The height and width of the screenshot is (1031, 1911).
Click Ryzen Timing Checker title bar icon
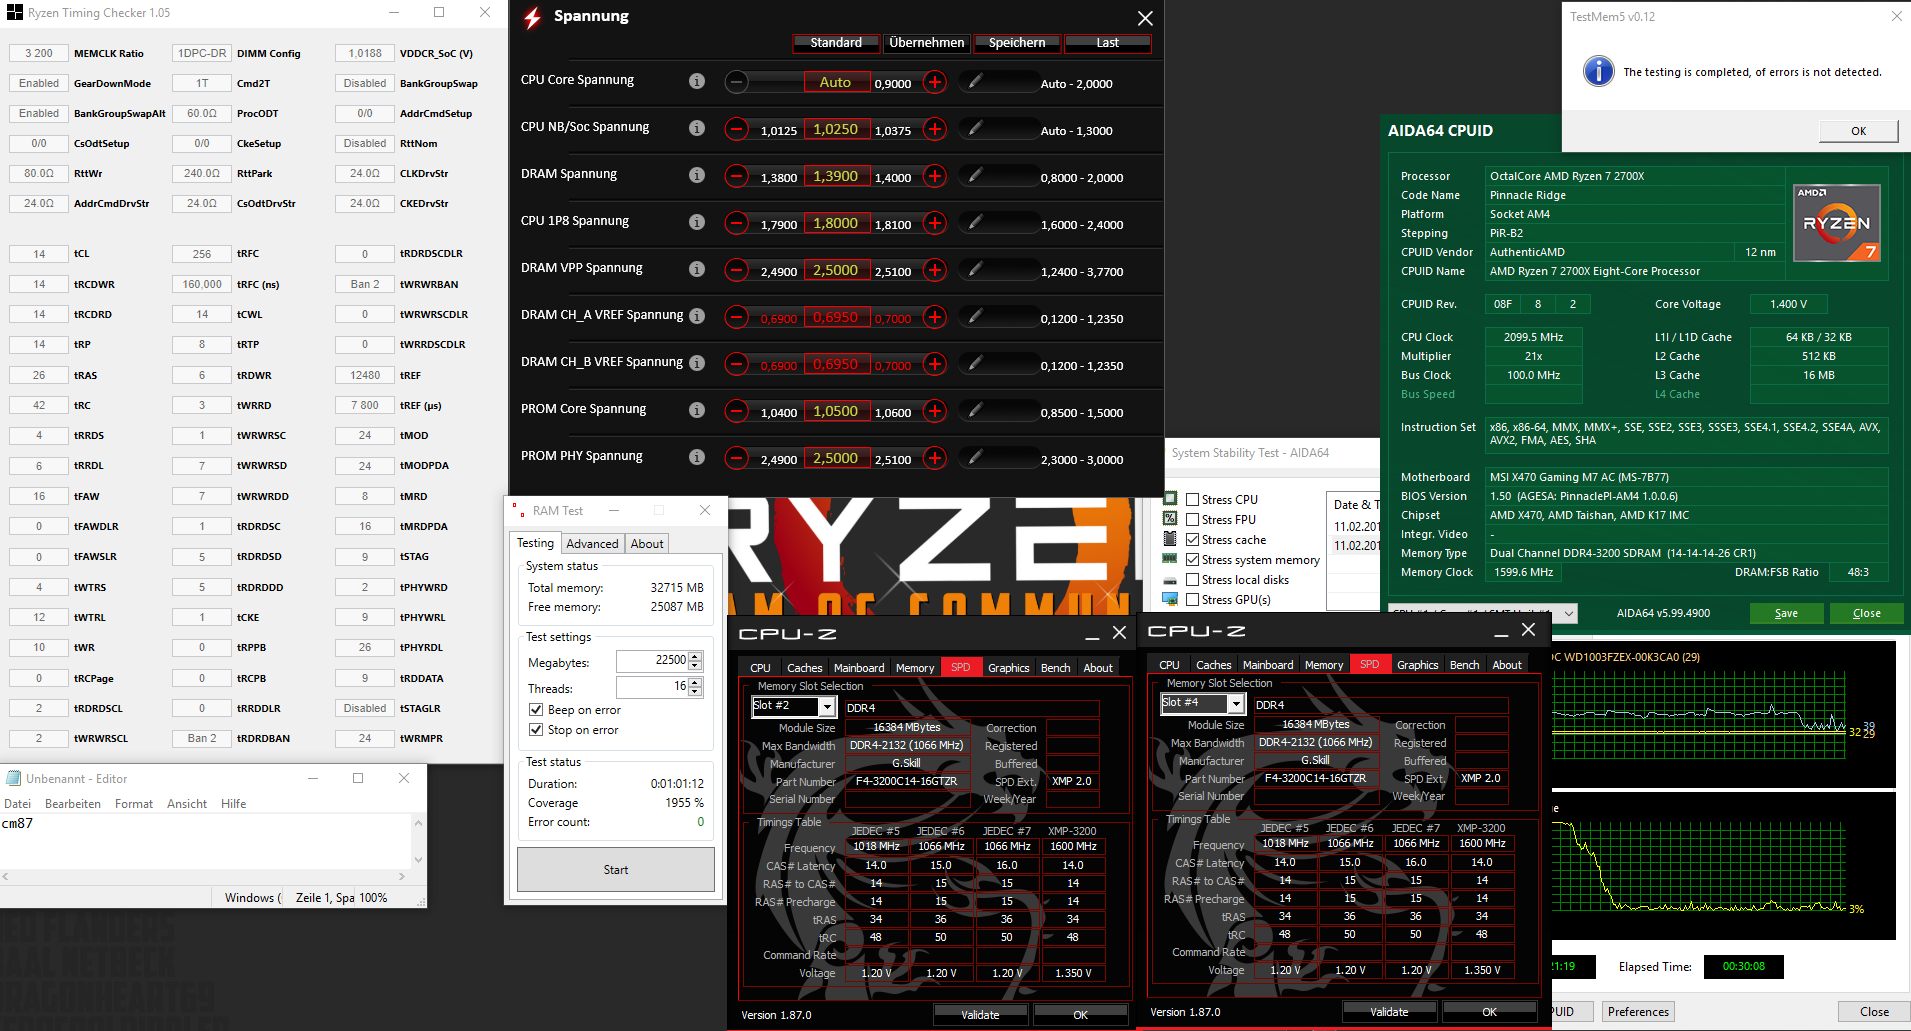[x=15, y=13]
